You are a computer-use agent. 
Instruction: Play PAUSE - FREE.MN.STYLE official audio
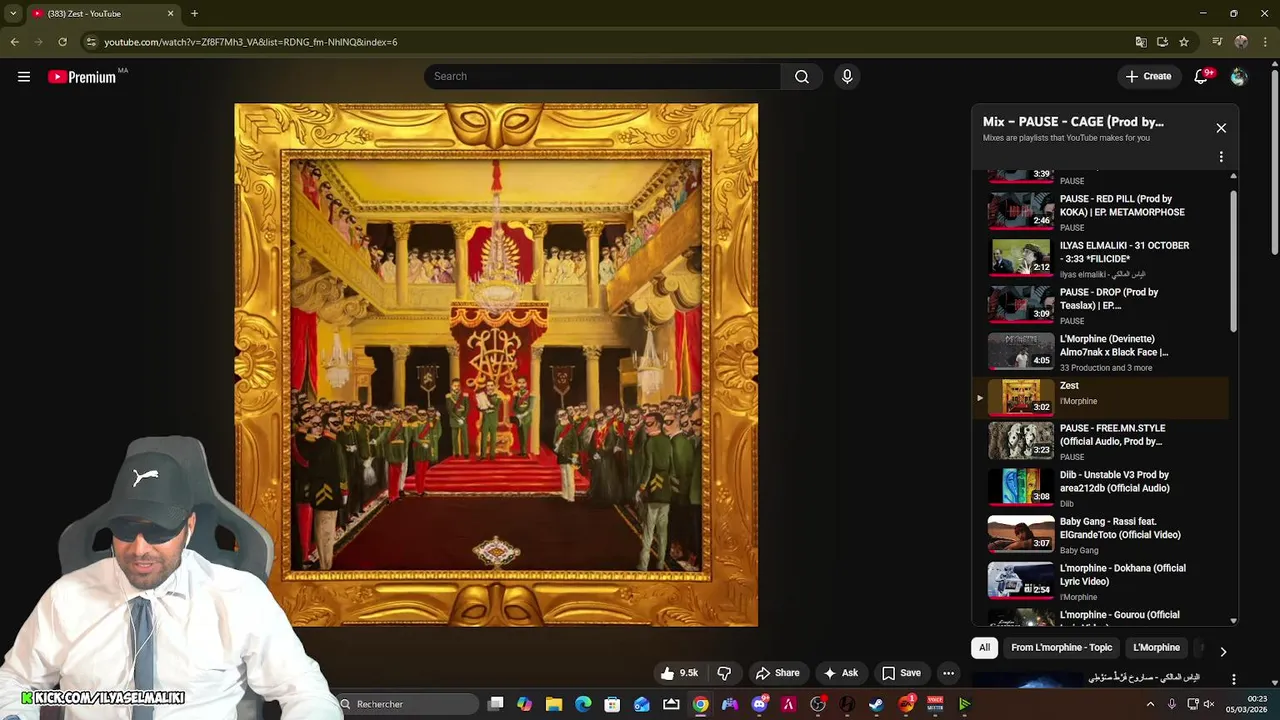coord(1100,442)
